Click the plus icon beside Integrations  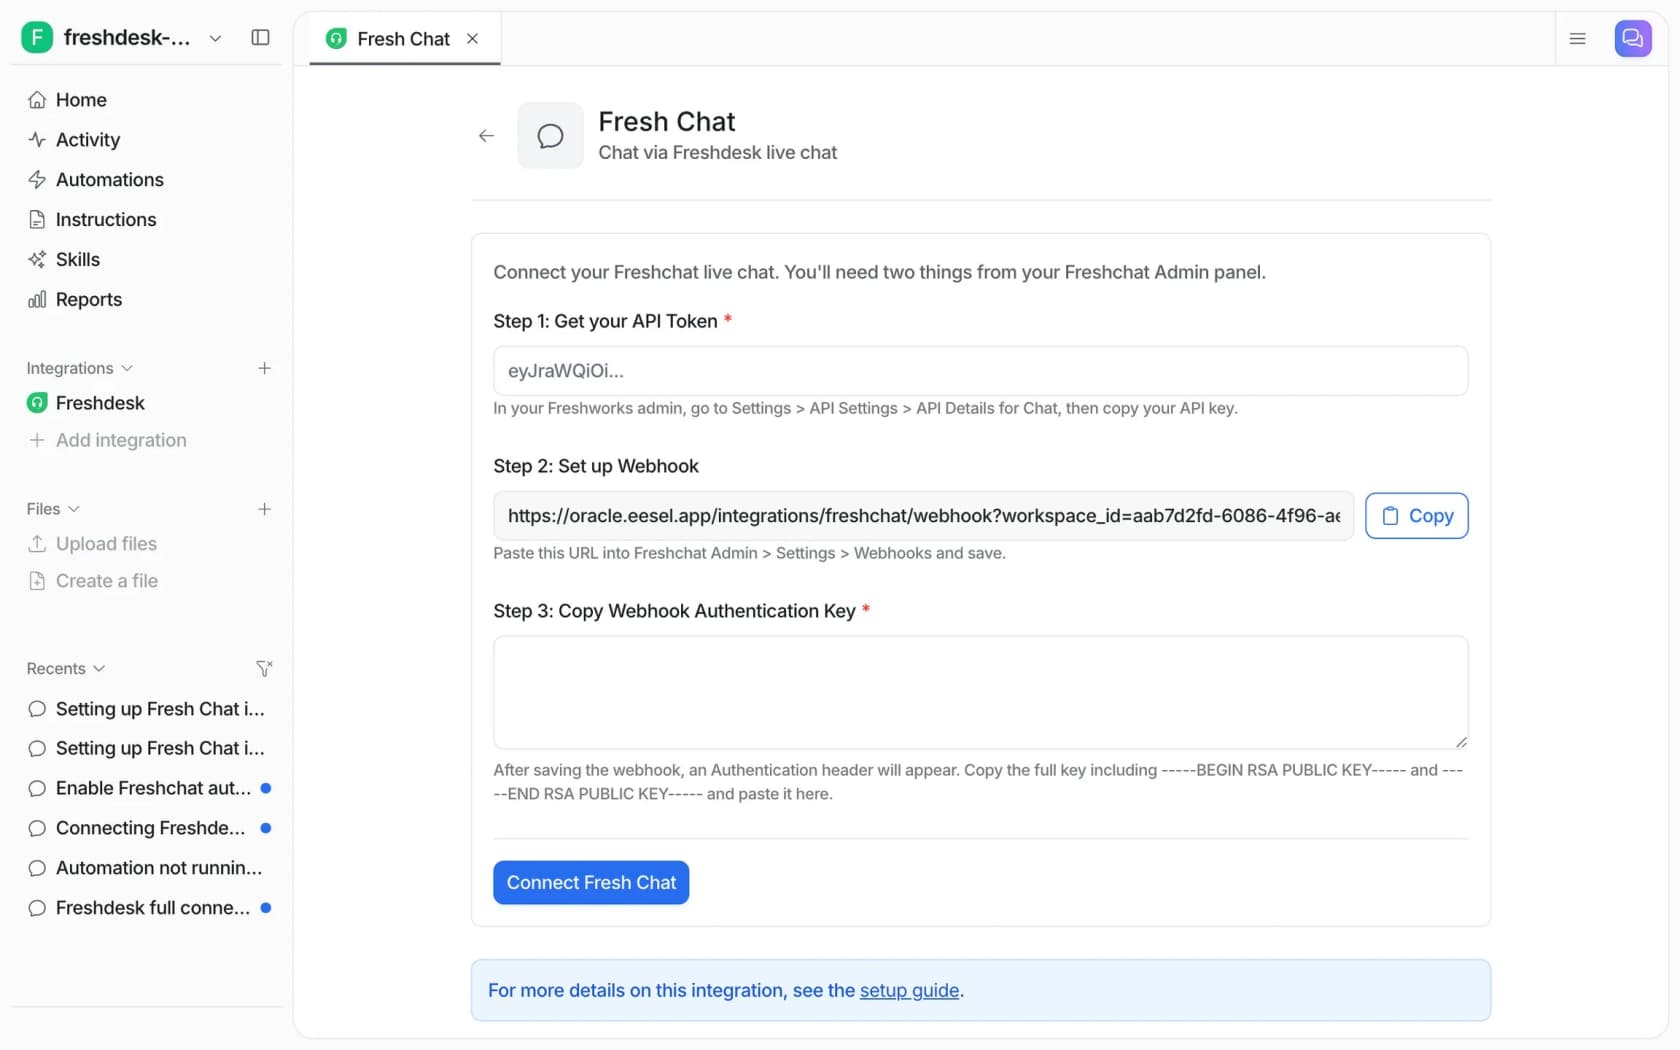coord(264,368)
